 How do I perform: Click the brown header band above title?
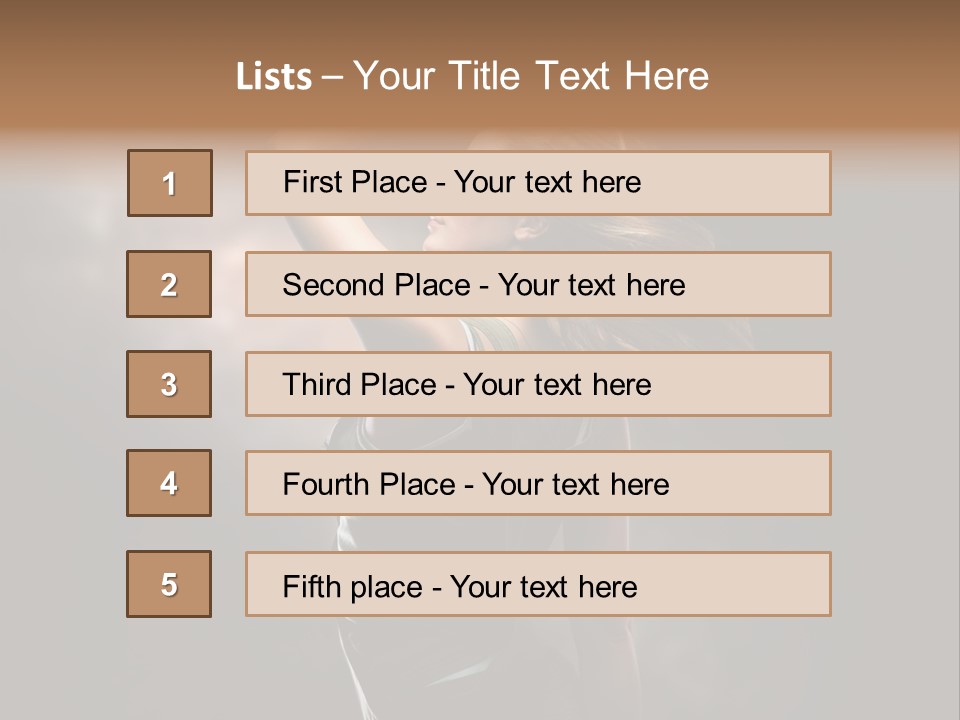pyautogui.click(x=480, y=25)
